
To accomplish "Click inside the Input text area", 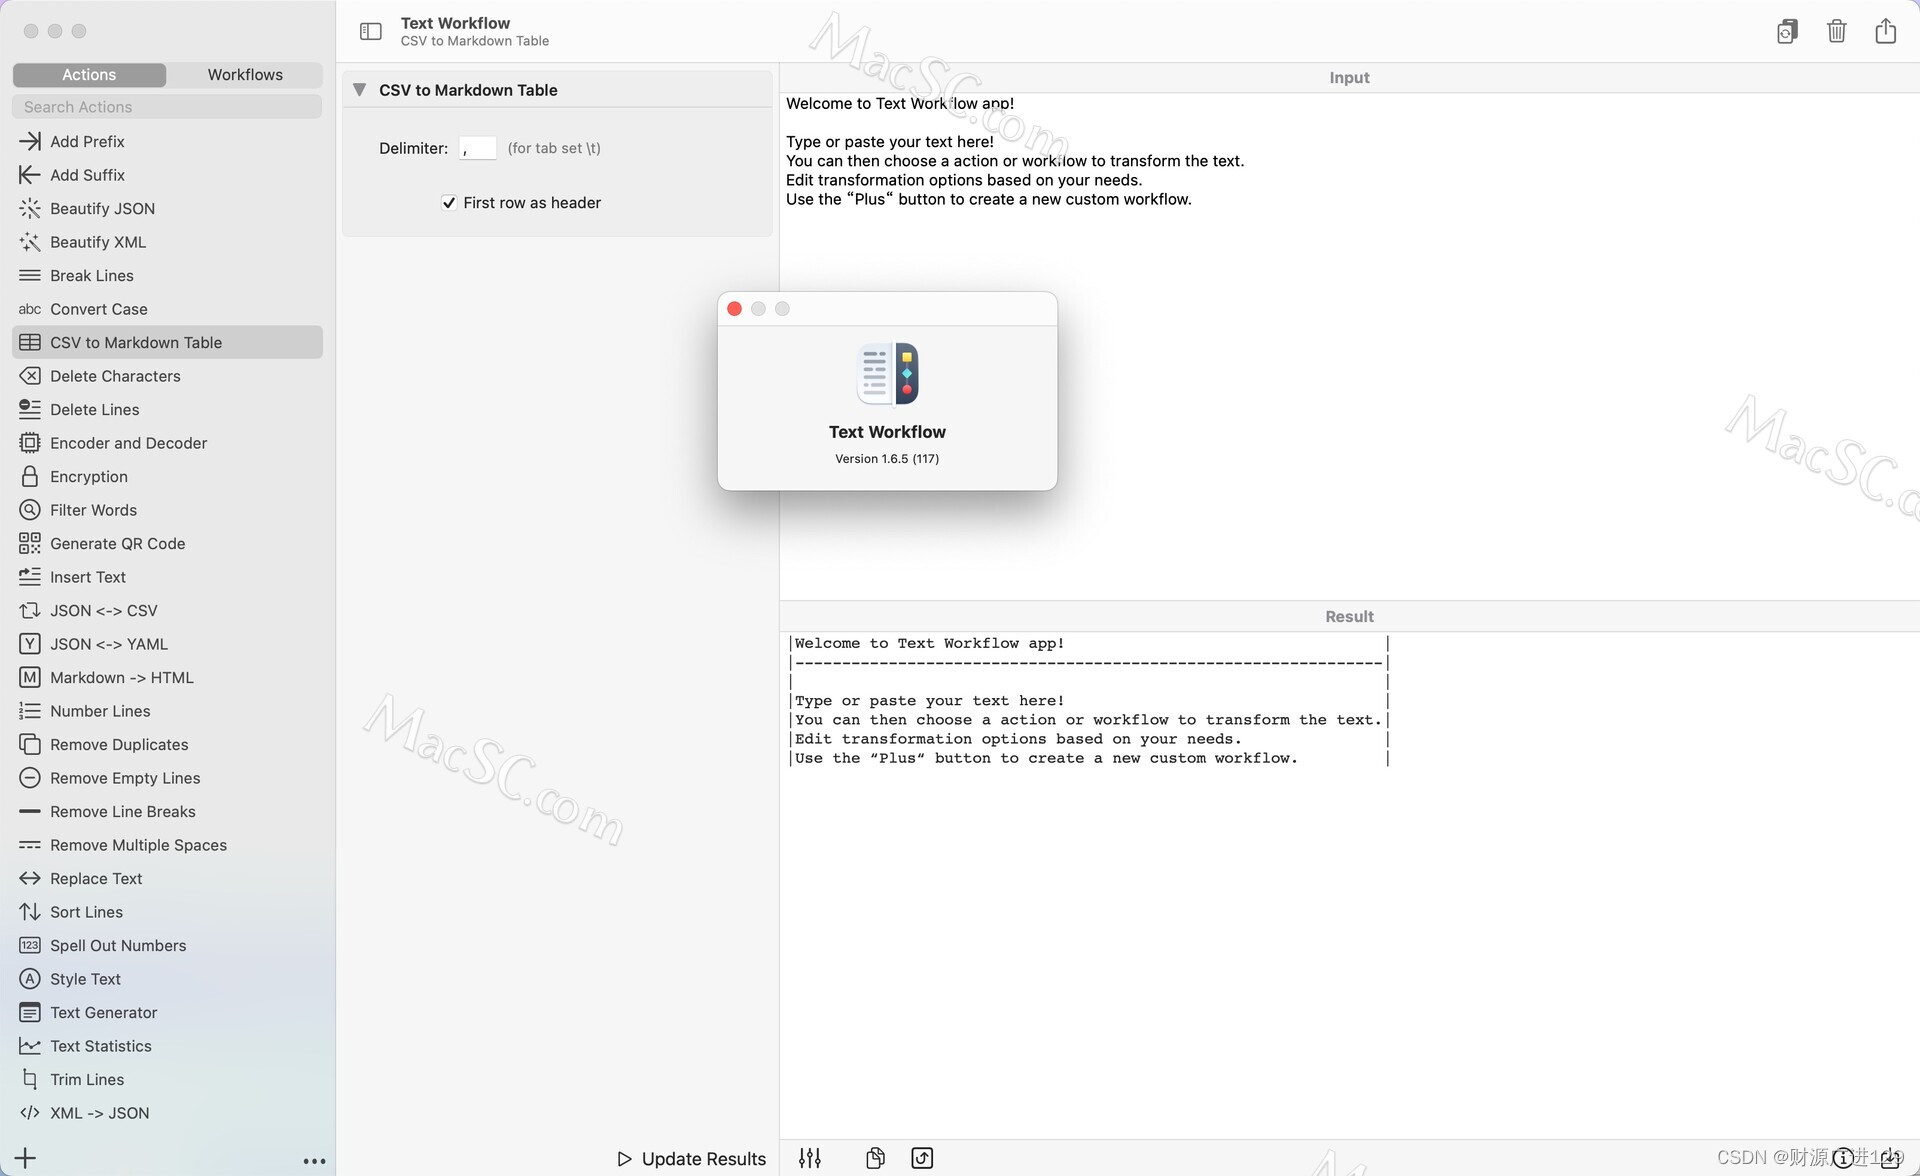I will [1349, 346].
